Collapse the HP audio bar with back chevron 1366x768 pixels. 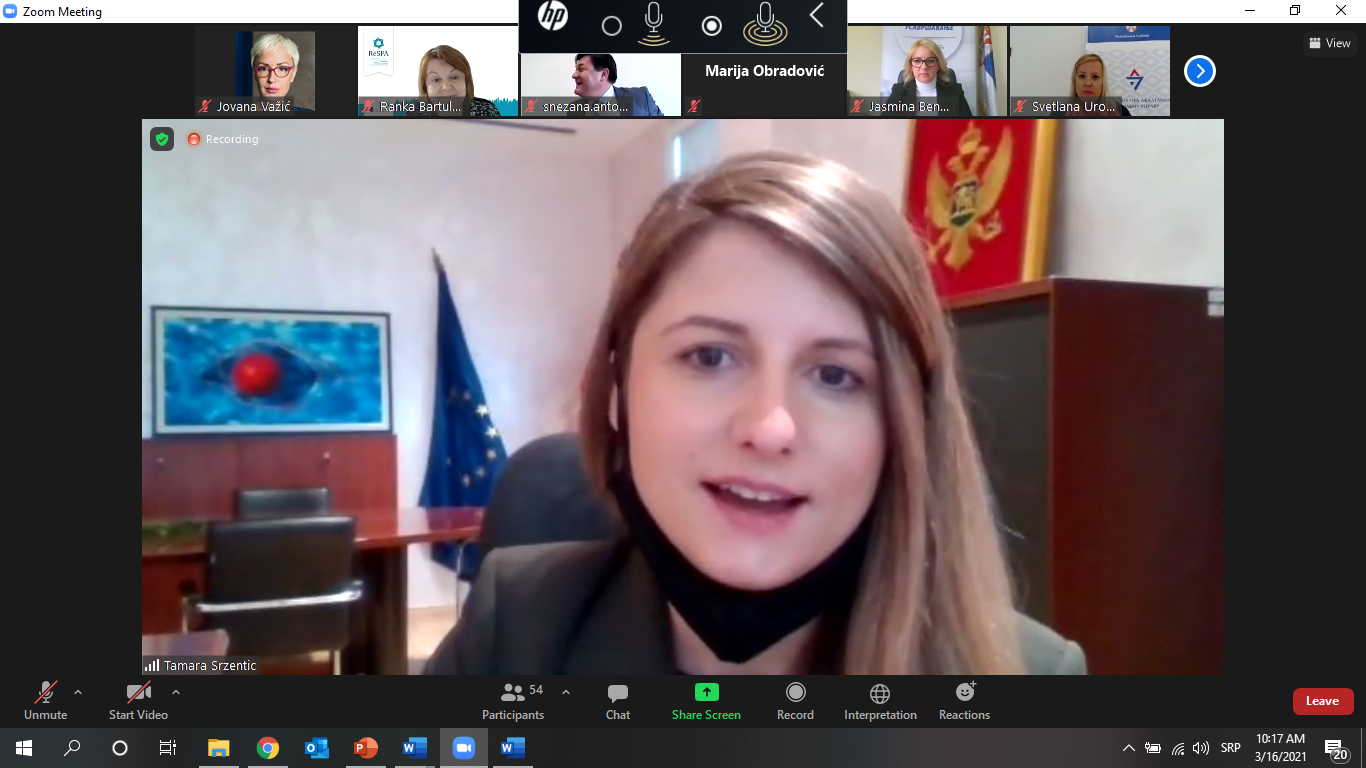[x=817, y=16]
